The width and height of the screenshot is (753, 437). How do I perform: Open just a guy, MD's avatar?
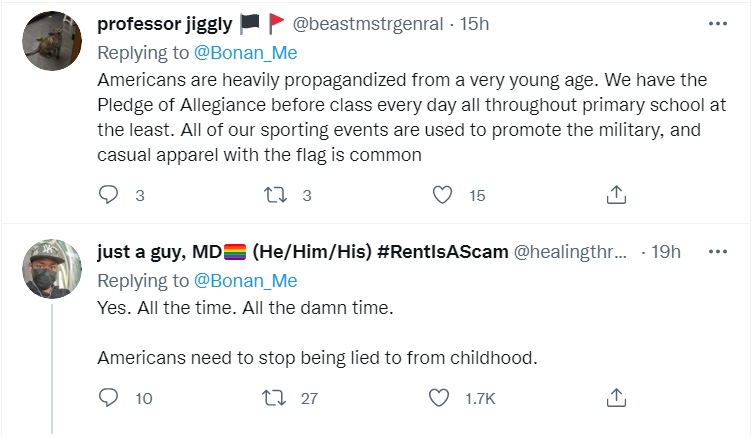51,269
